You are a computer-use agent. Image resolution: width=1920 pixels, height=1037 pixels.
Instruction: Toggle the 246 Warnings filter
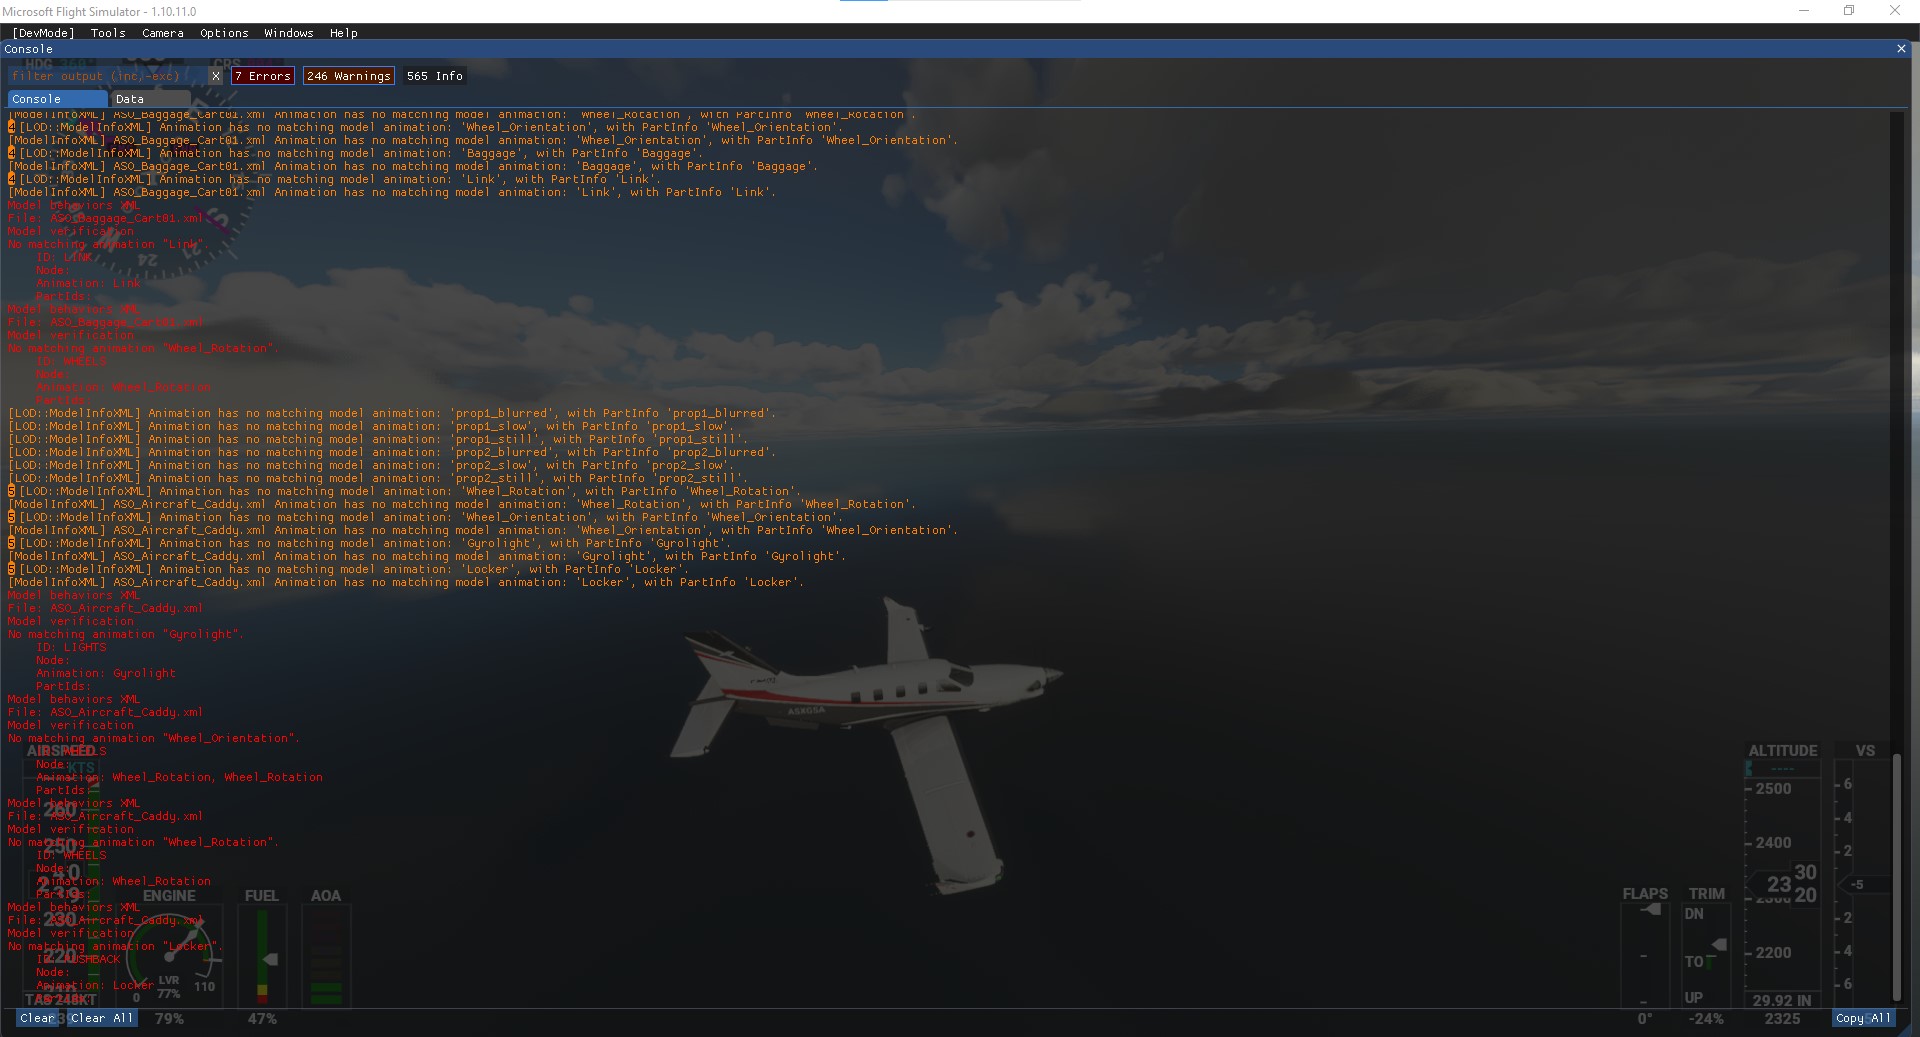click(x=349, y=76)
